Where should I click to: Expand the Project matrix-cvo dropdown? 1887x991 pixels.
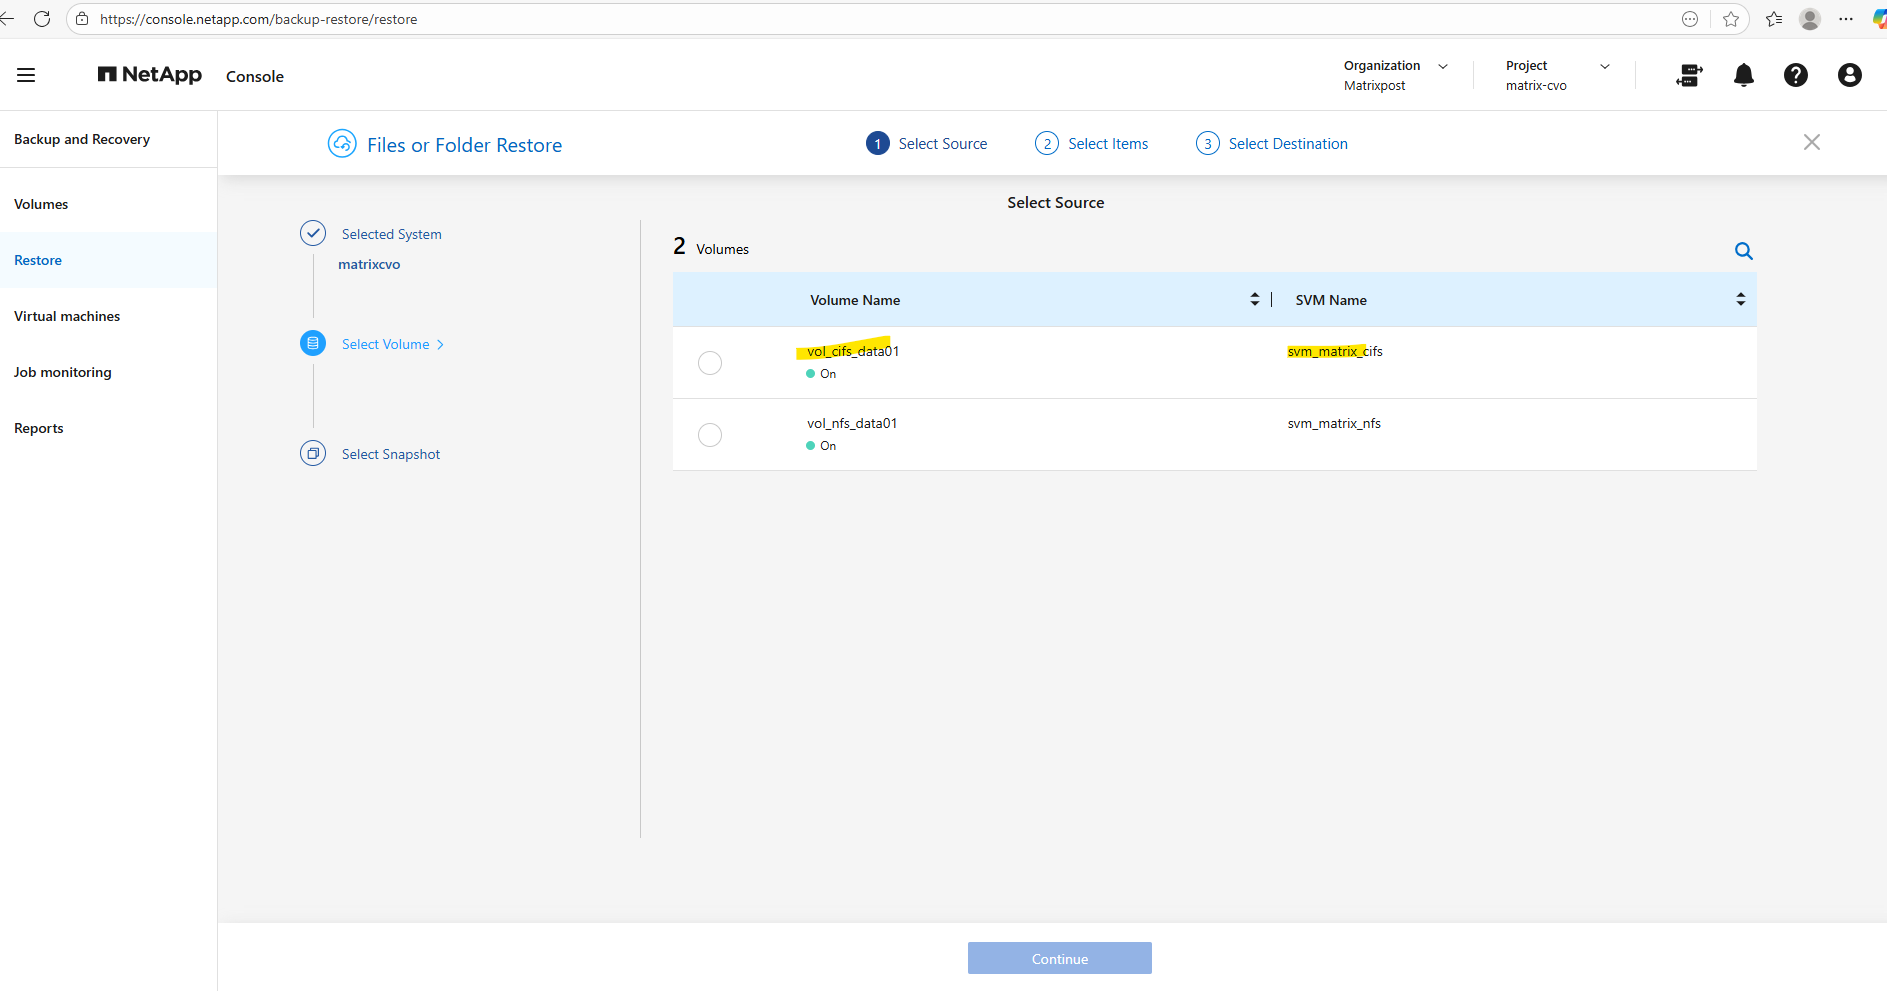click(x=1604, y=66)
